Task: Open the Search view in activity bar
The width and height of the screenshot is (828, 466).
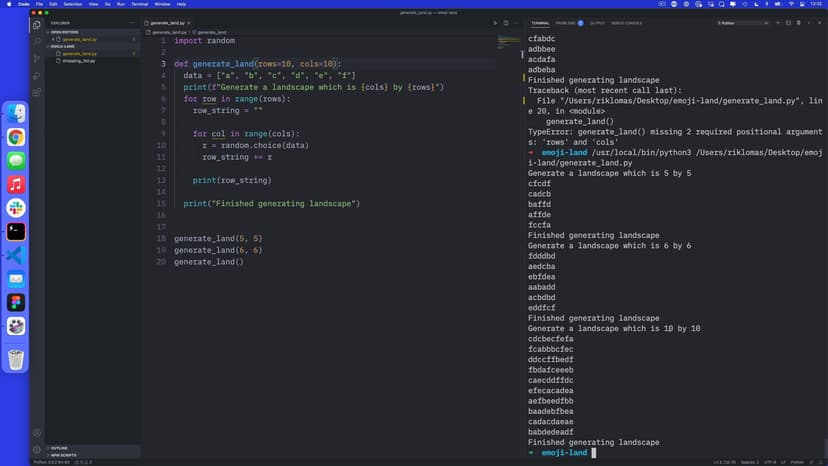Action: point(37,41)
